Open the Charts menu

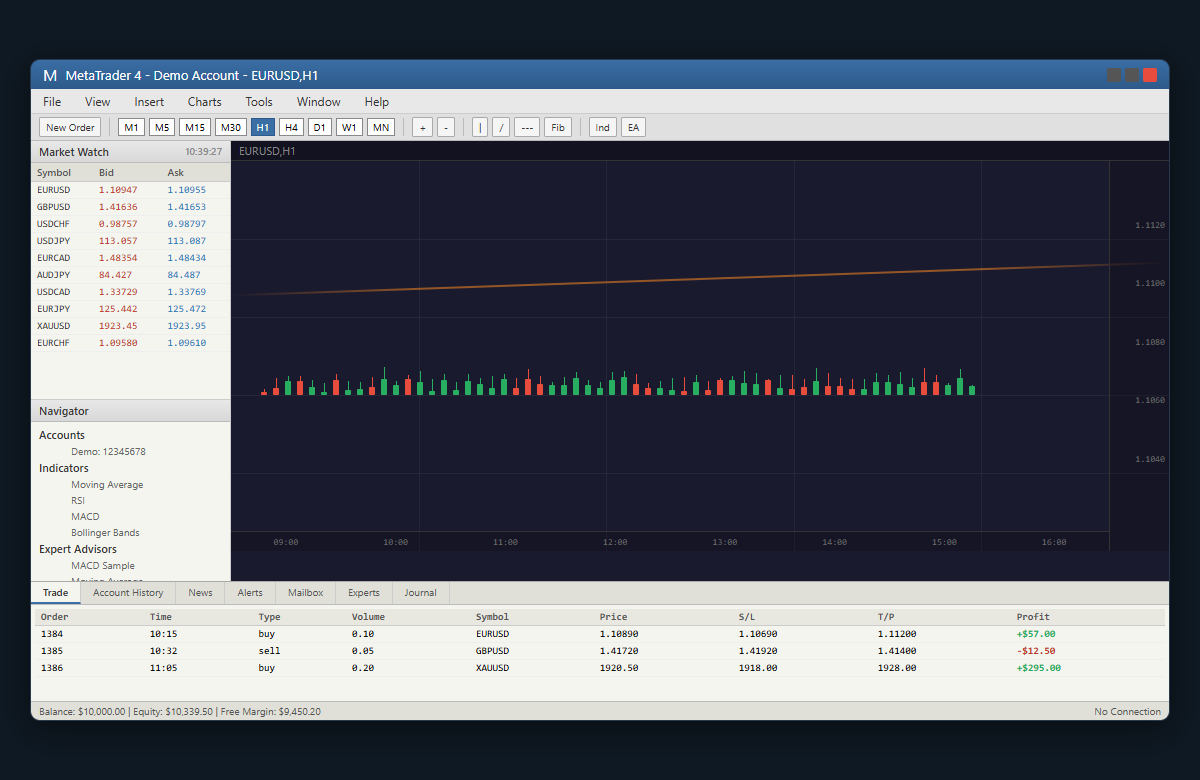[x=204, y=101]
